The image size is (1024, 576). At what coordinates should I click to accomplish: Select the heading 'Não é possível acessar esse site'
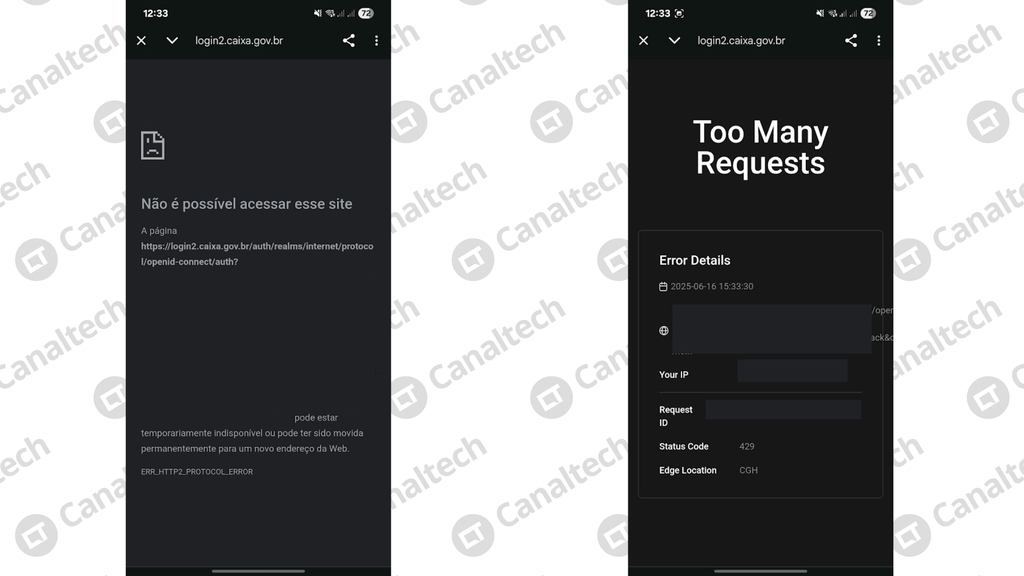tap(247, 204)
